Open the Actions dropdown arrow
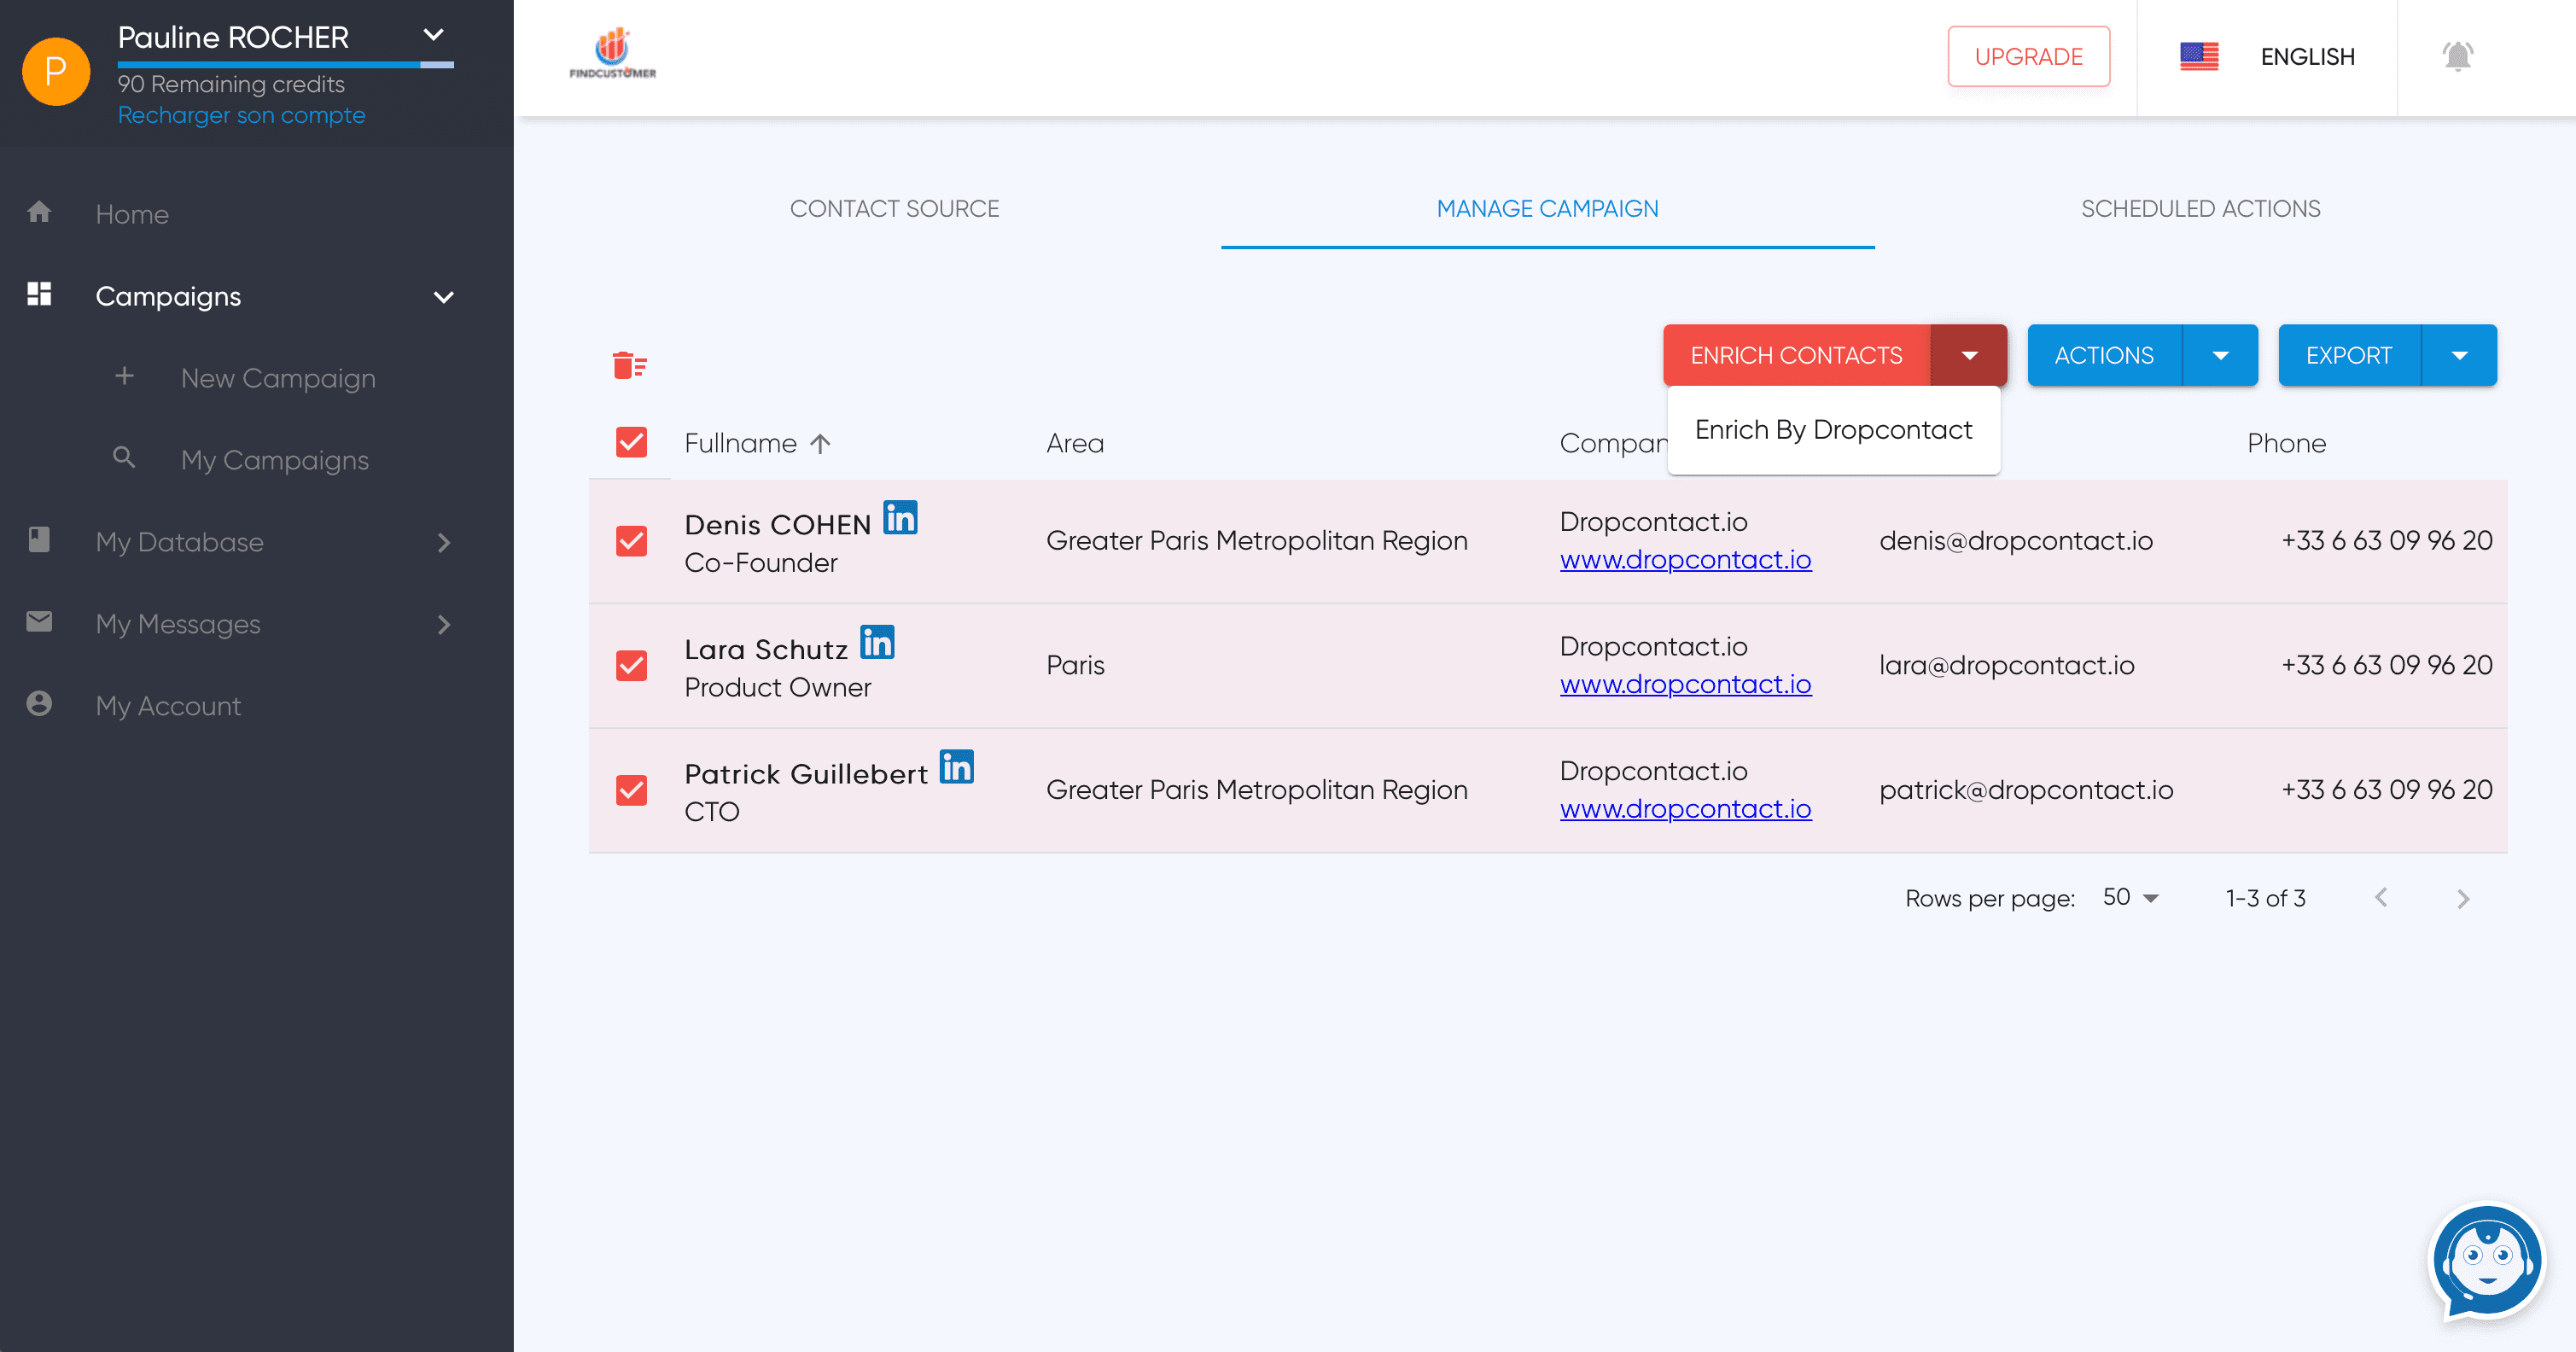 2220,356
